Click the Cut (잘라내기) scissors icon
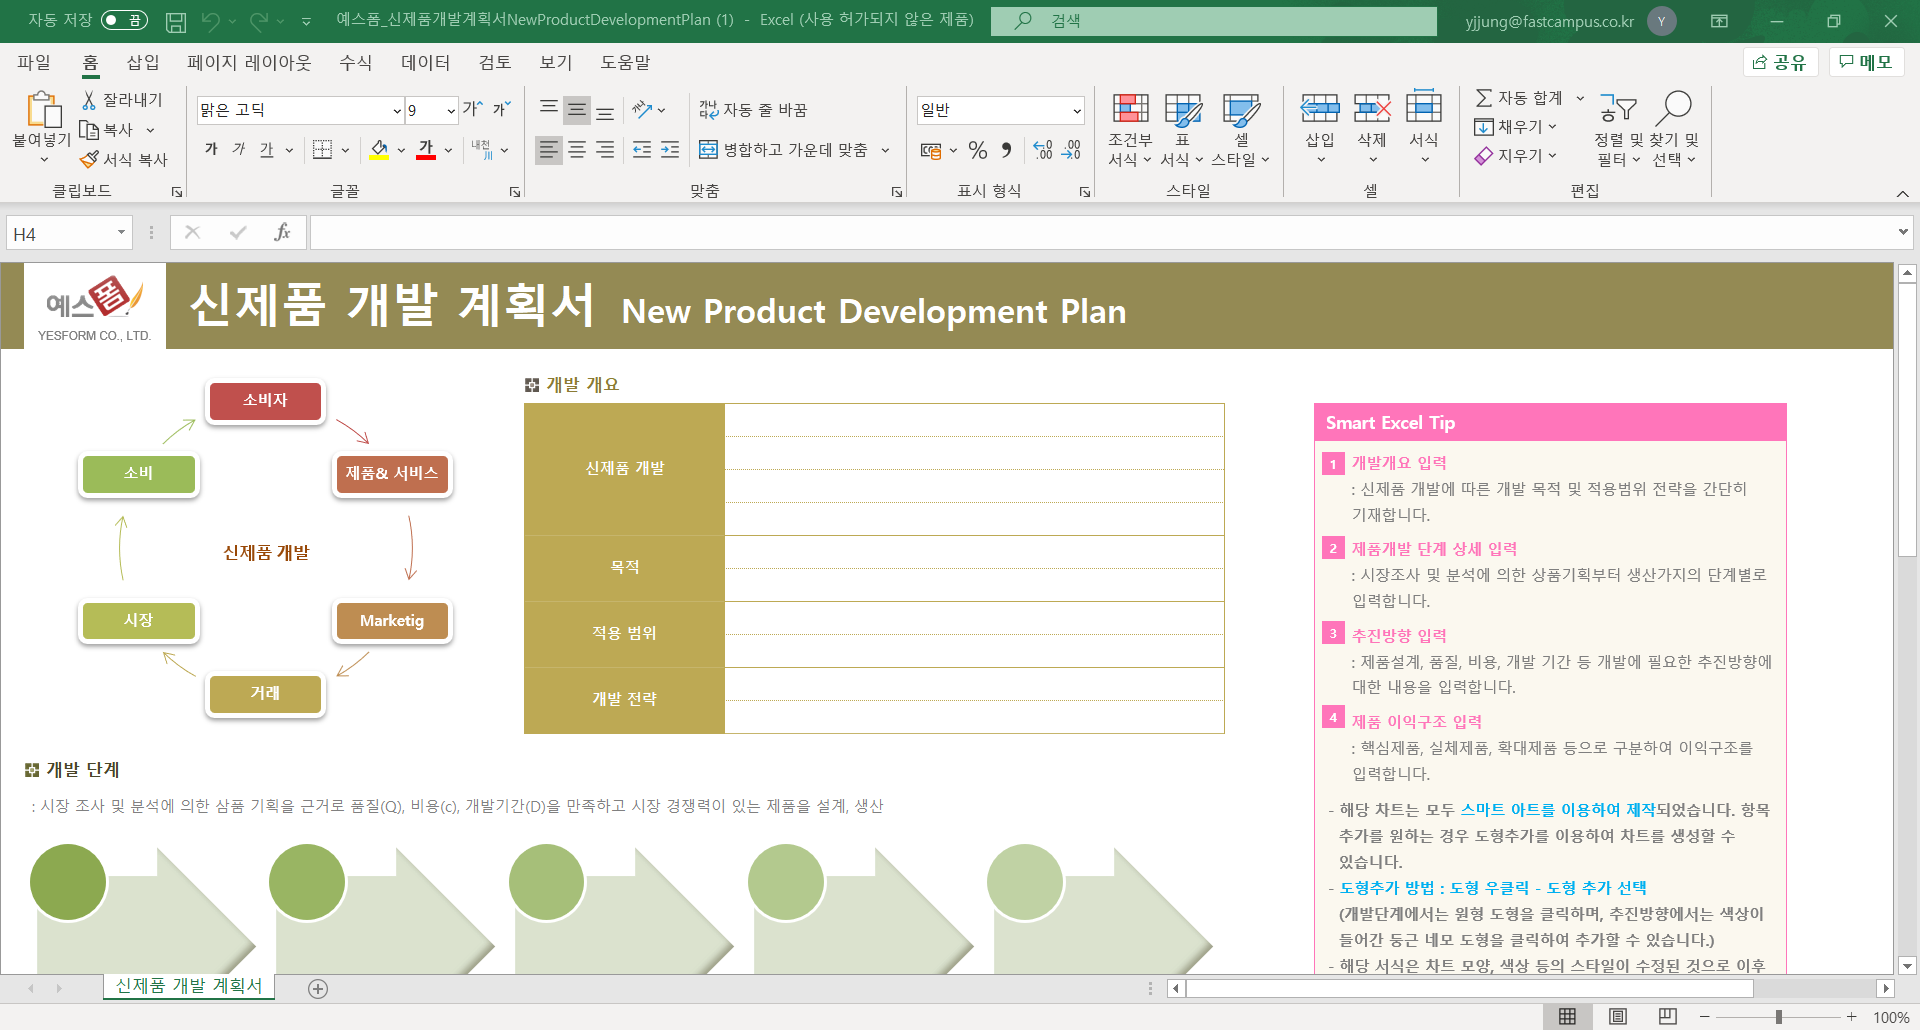The height and width of the screenshot is (1030, 1920). [89, 100]
